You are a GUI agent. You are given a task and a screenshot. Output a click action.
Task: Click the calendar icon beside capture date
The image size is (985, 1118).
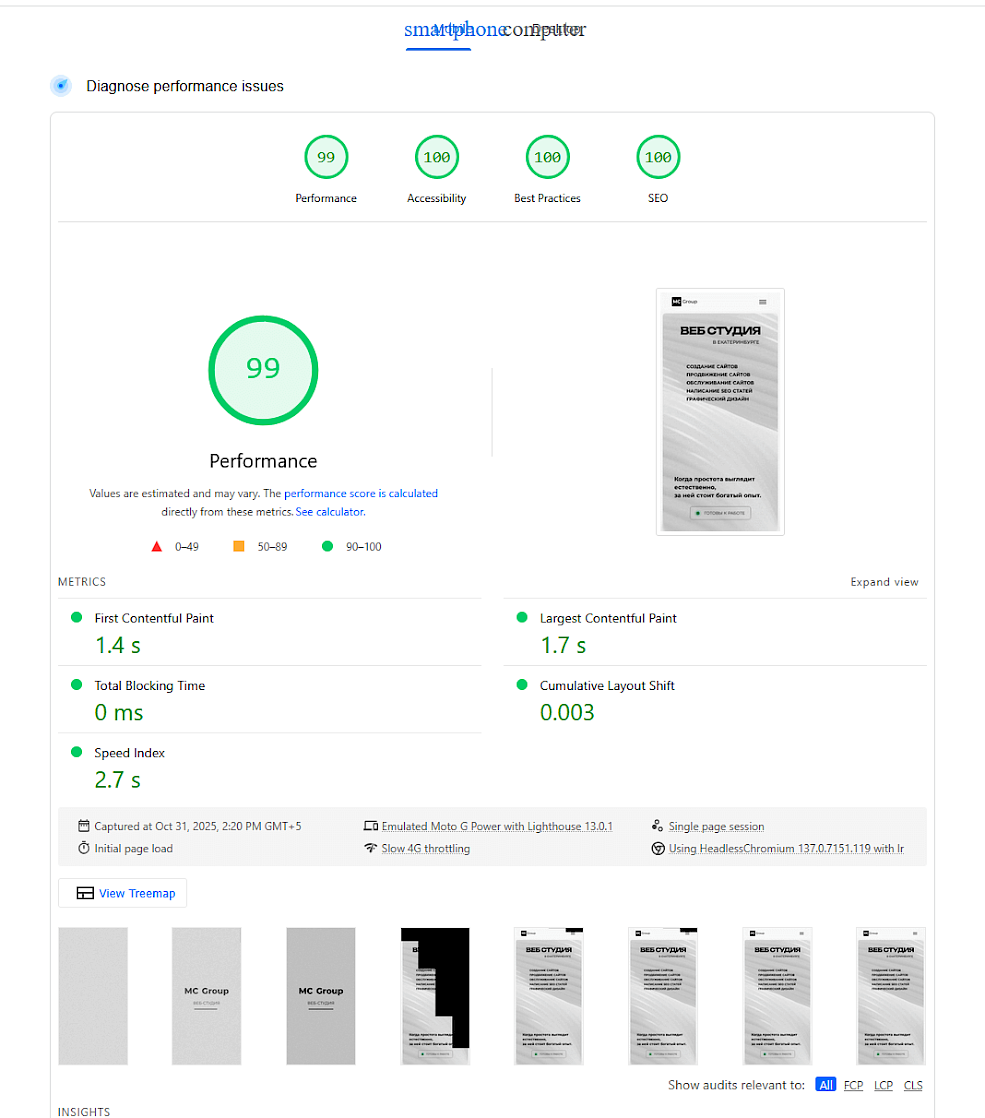[x=84, y=826]
